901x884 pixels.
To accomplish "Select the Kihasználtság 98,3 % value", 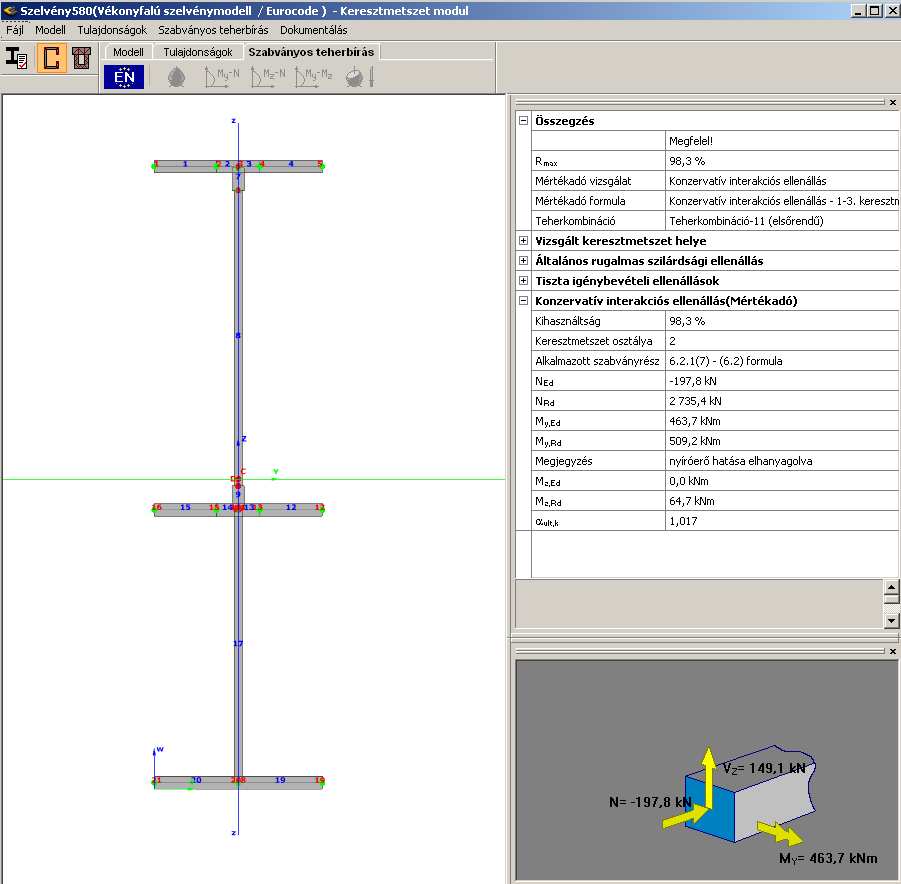I will 782,321.
